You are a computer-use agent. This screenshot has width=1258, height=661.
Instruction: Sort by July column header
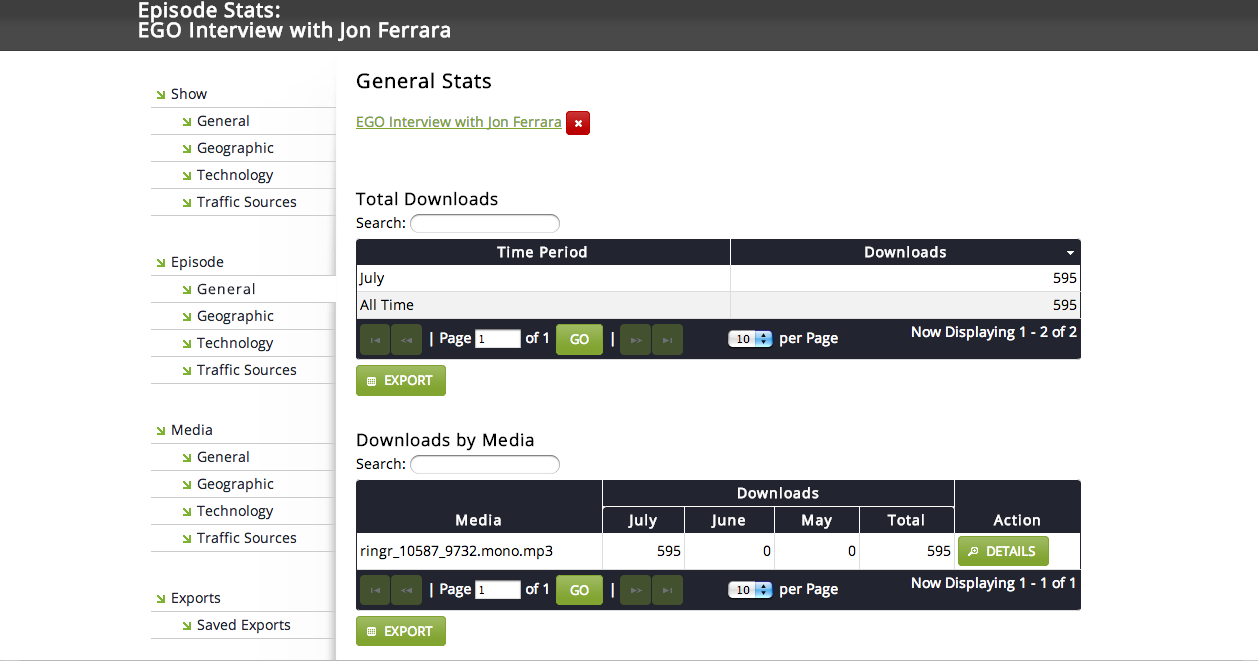(x=643, y=520)
